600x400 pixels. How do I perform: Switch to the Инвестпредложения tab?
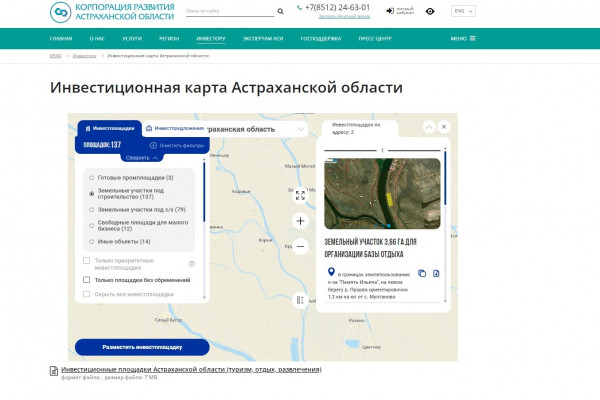[x=175, y=129]
